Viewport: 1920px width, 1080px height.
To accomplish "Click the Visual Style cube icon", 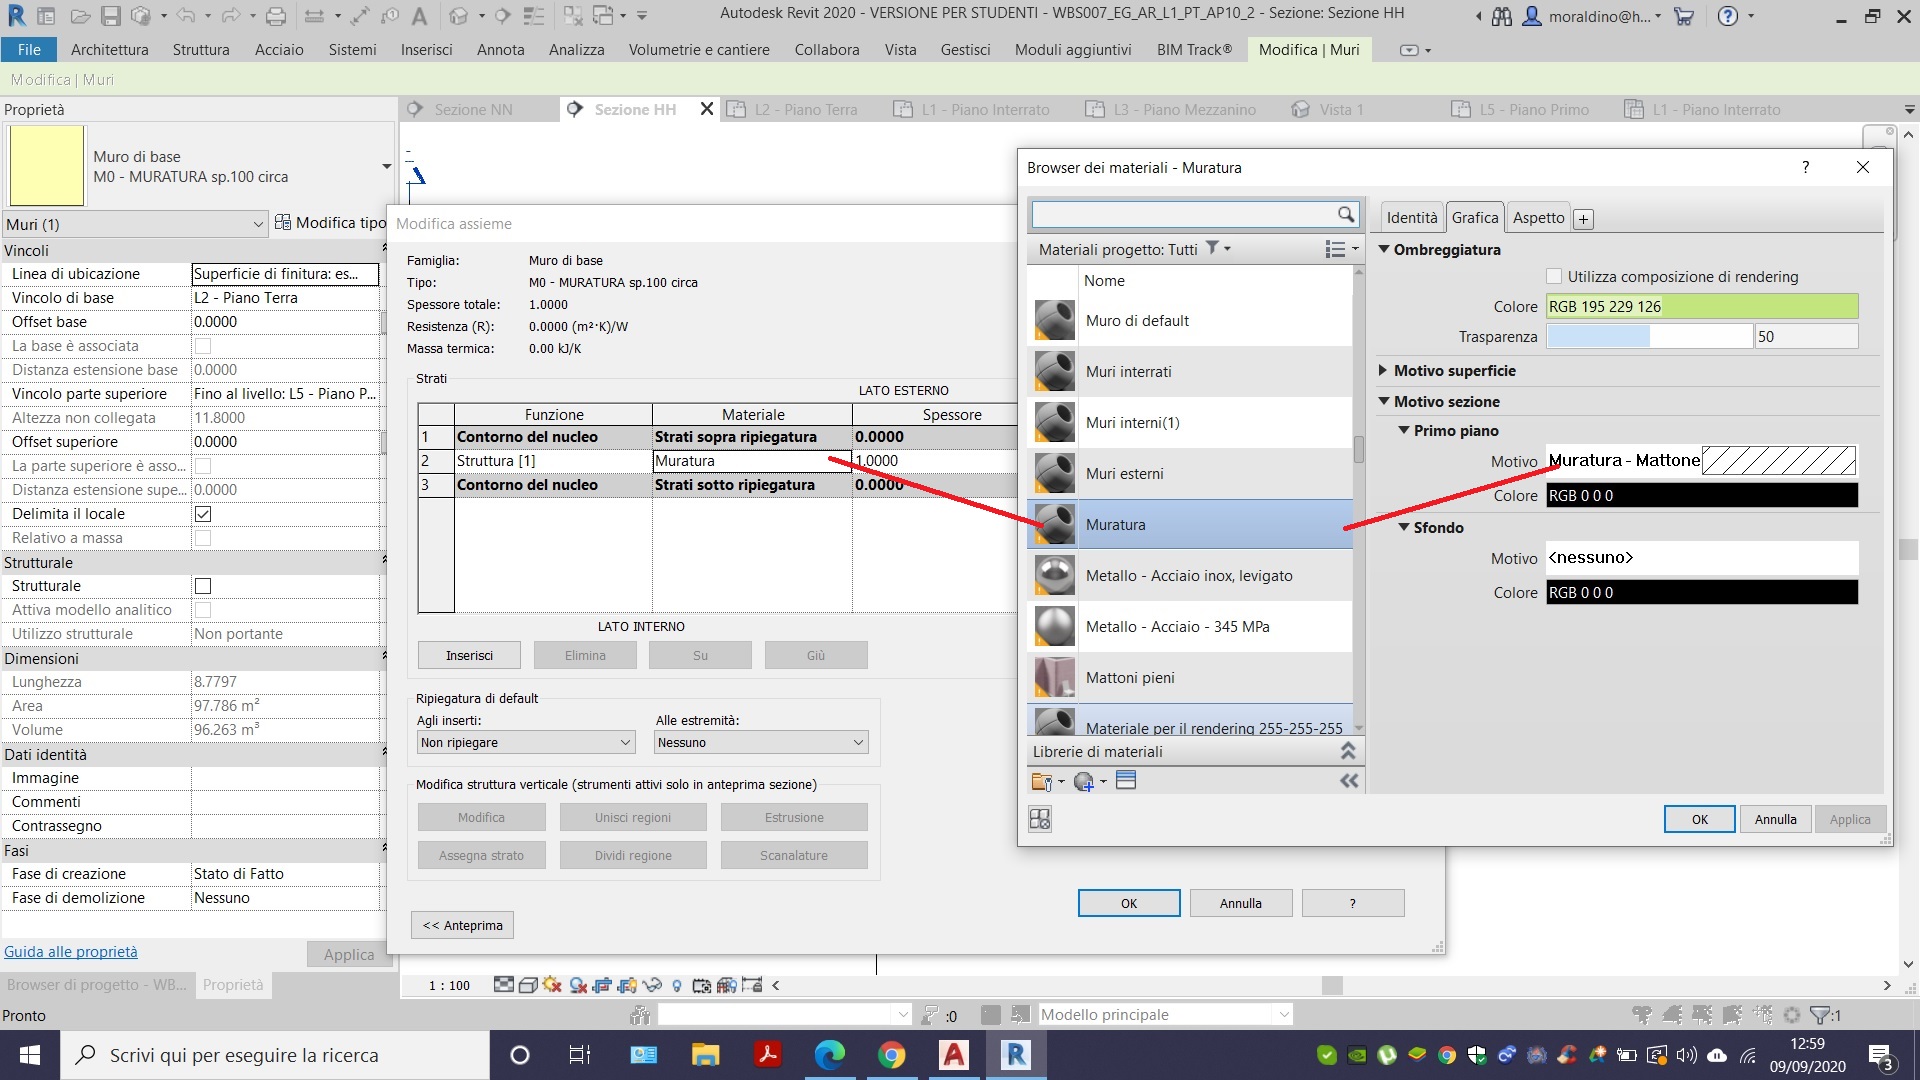I will 528,985.
